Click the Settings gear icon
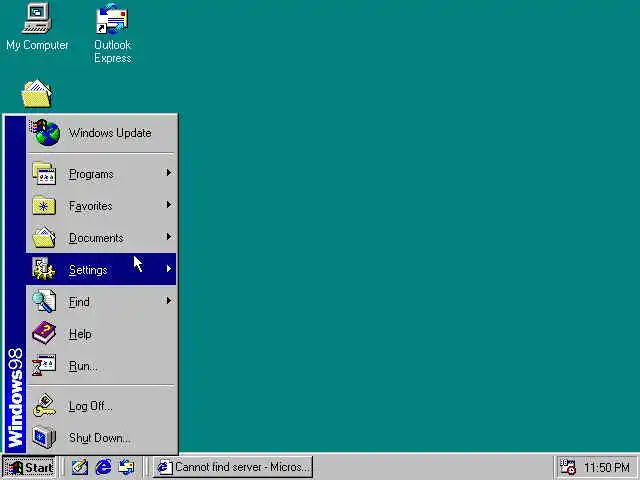The height and width of the screenshot is (480, 640). (44, 269)
